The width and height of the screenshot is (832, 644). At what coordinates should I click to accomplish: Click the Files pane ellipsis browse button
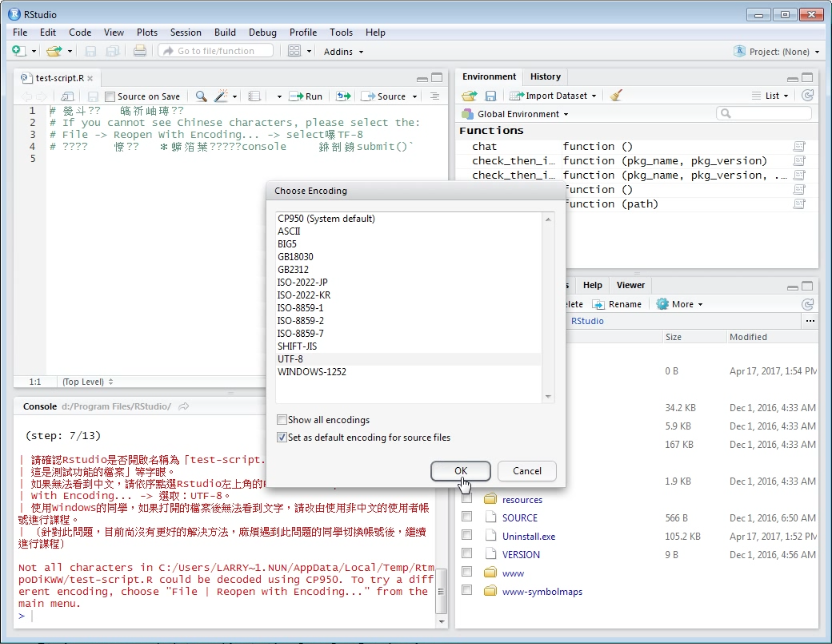810,321
